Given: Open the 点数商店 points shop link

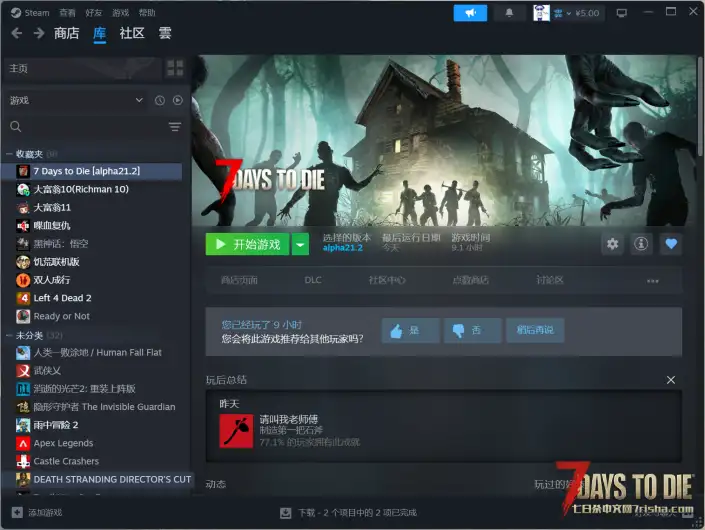Looking at the screenshot, I should (x=470, y=281).
